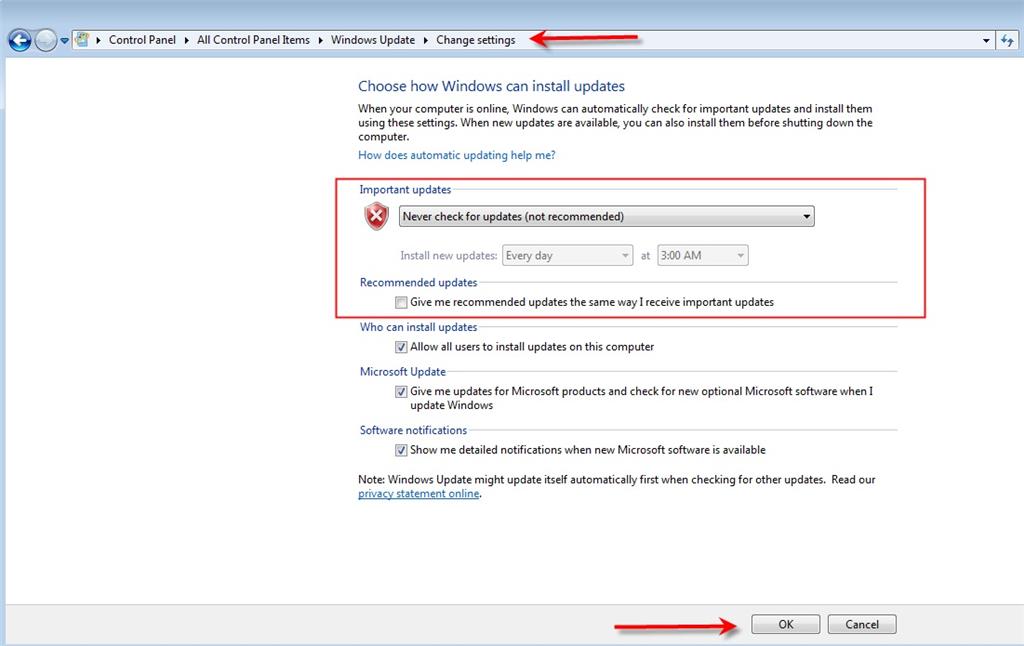Viewport: 1024px width, 646px height.
Task: Go to Windows Update breadcrumb
Action: coord(373,40)
